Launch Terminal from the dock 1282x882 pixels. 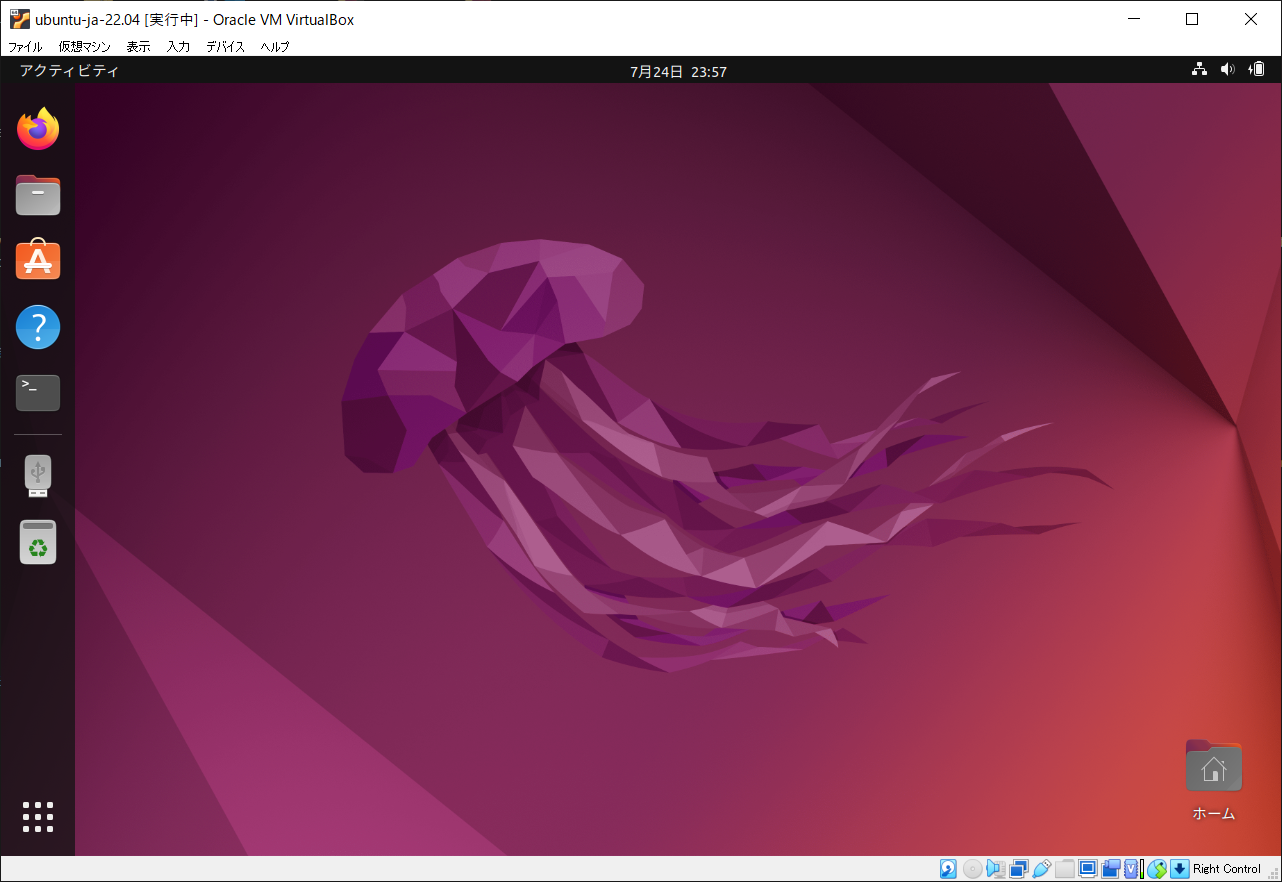pyautogui.click(x=38, y=393)
